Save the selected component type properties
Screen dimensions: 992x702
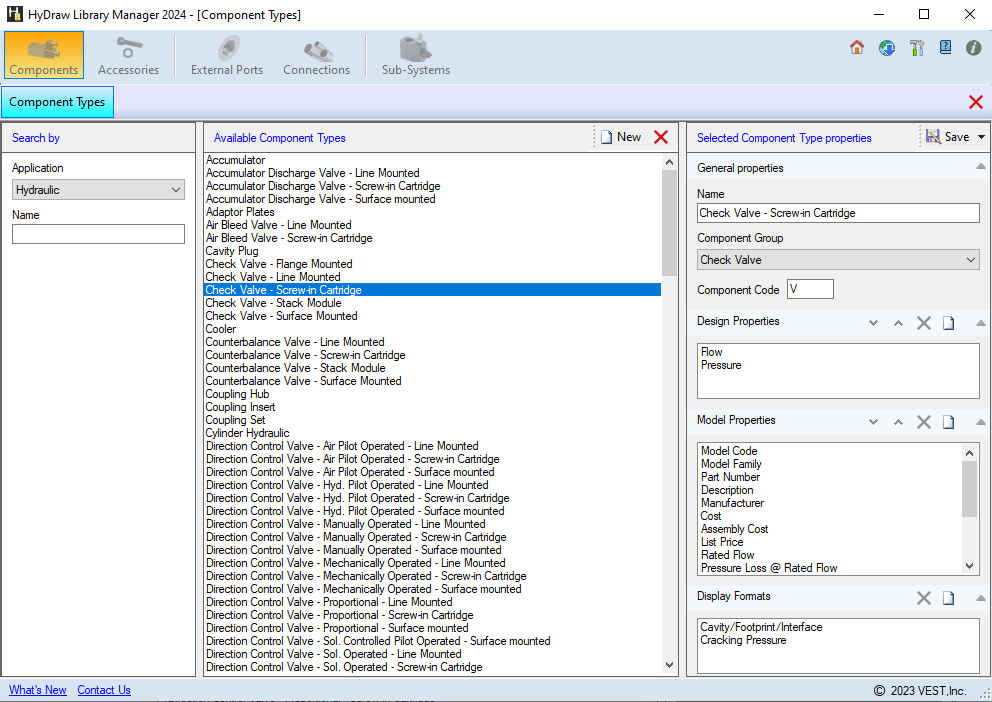click(947, 137)
